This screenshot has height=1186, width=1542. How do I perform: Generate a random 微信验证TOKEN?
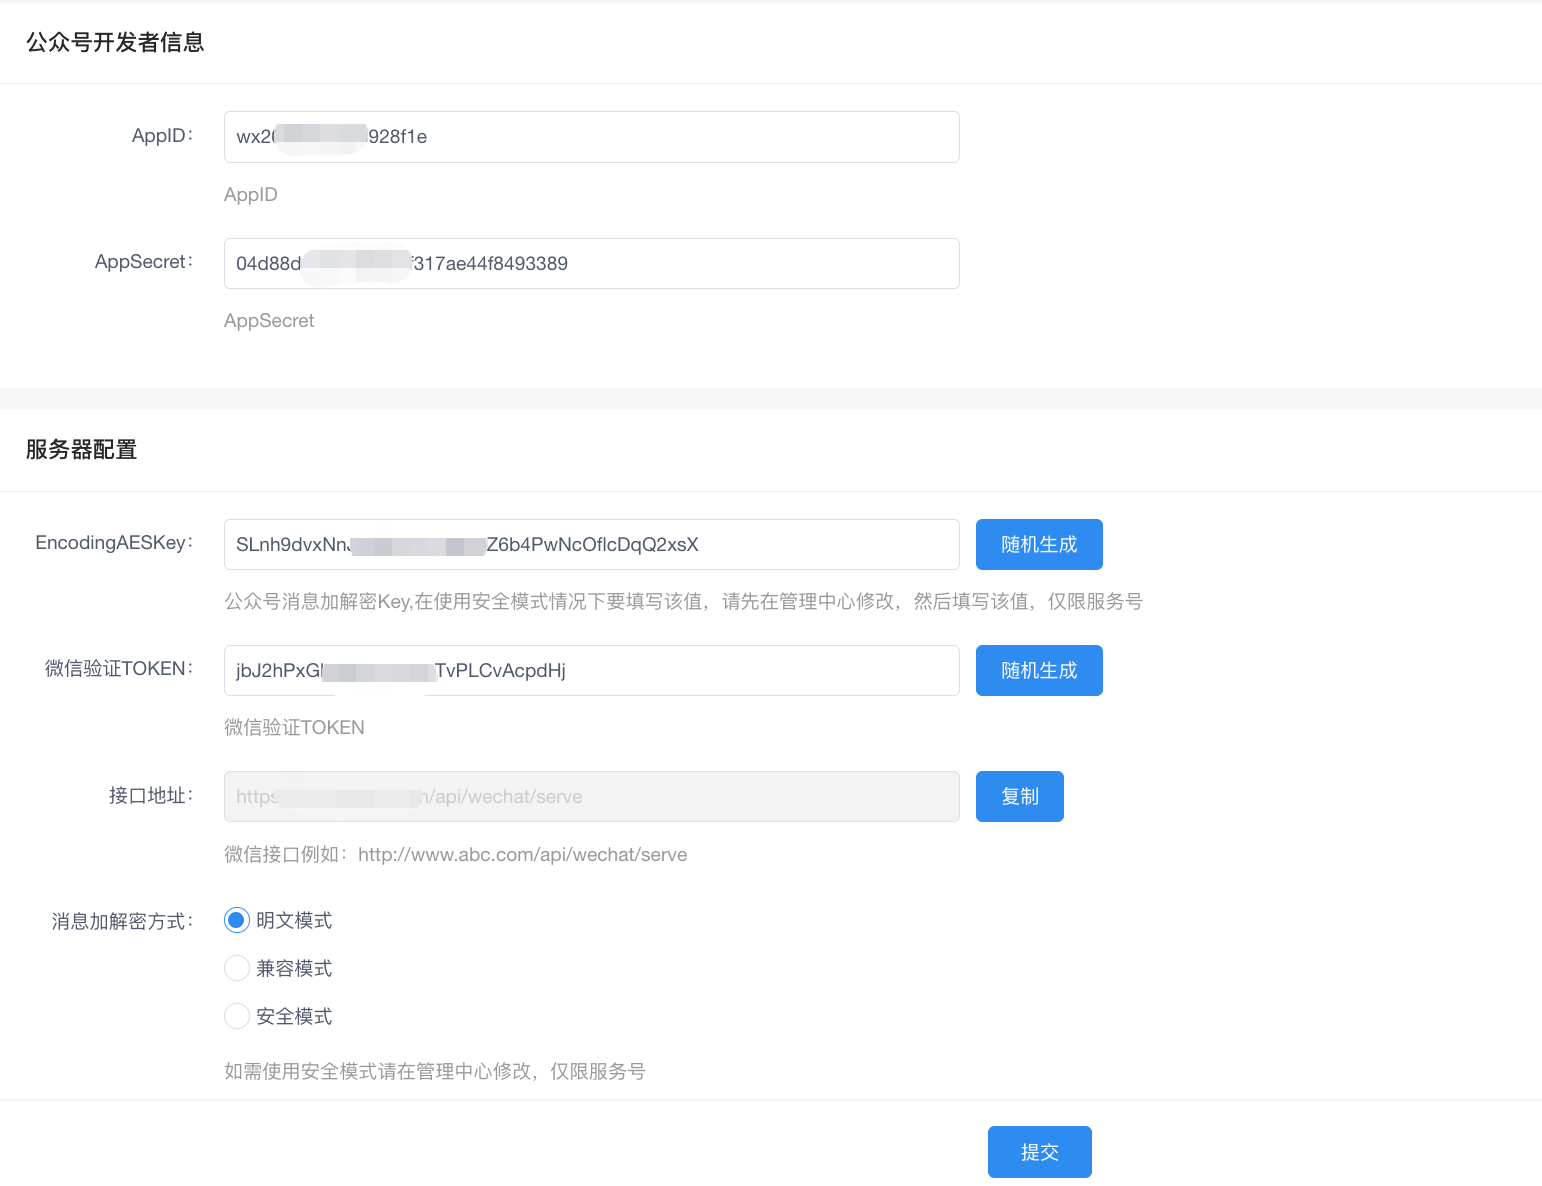tap(1039, 670)
